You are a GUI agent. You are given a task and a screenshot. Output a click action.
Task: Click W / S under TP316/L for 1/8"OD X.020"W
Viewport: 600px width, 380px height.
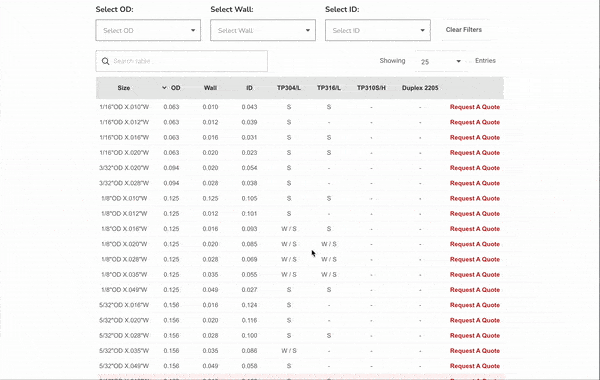coord(329,244)
